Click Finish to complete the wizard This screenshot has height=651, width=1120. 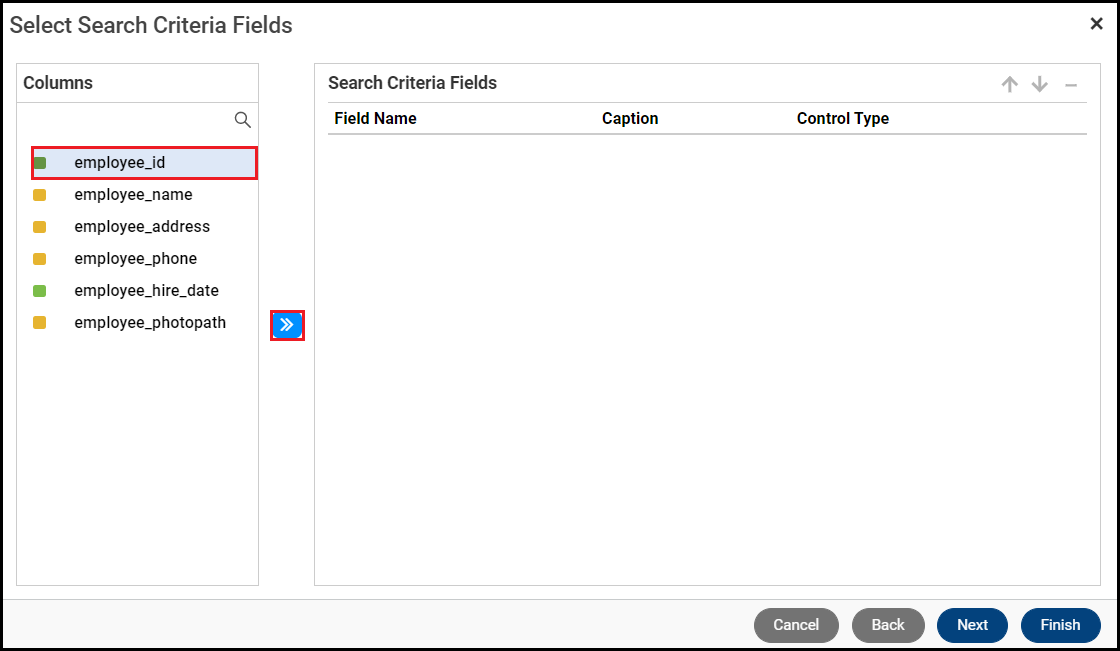1060,625
